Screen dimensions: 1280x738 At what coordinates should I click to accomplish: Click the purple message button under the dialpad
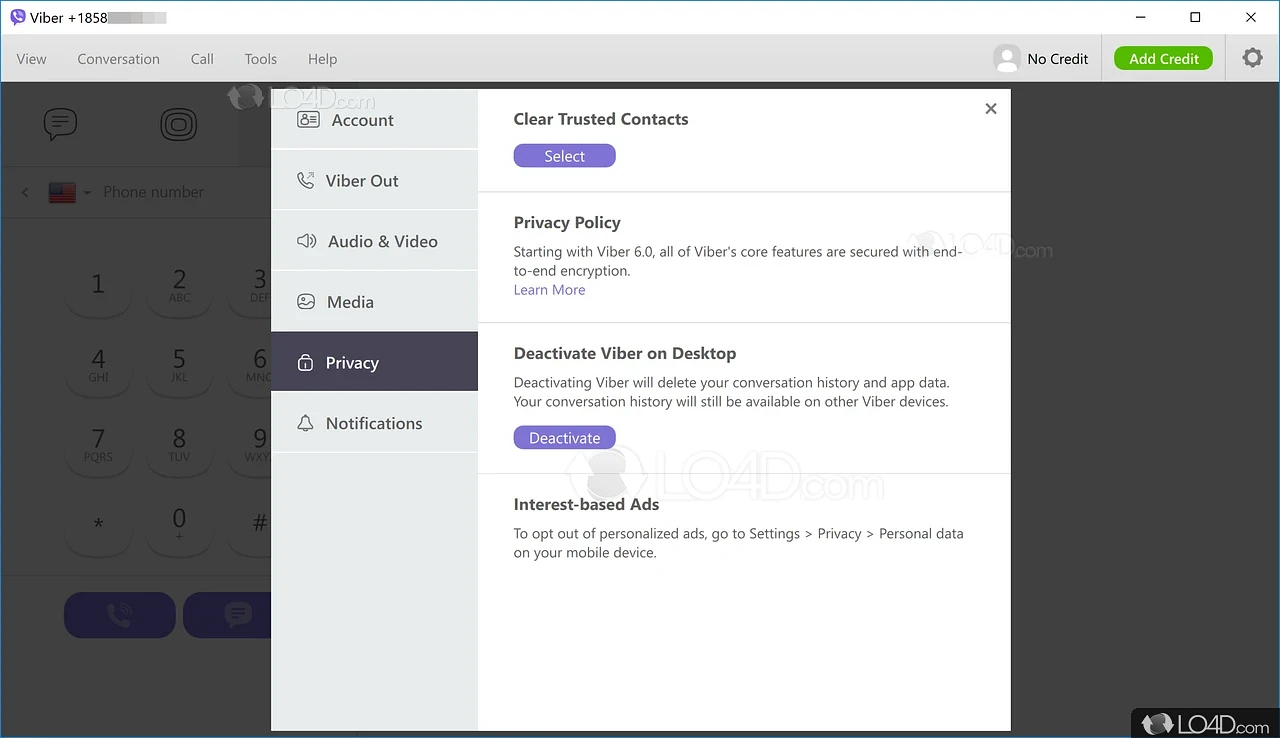pyautogui.click(x=228, y=615)
